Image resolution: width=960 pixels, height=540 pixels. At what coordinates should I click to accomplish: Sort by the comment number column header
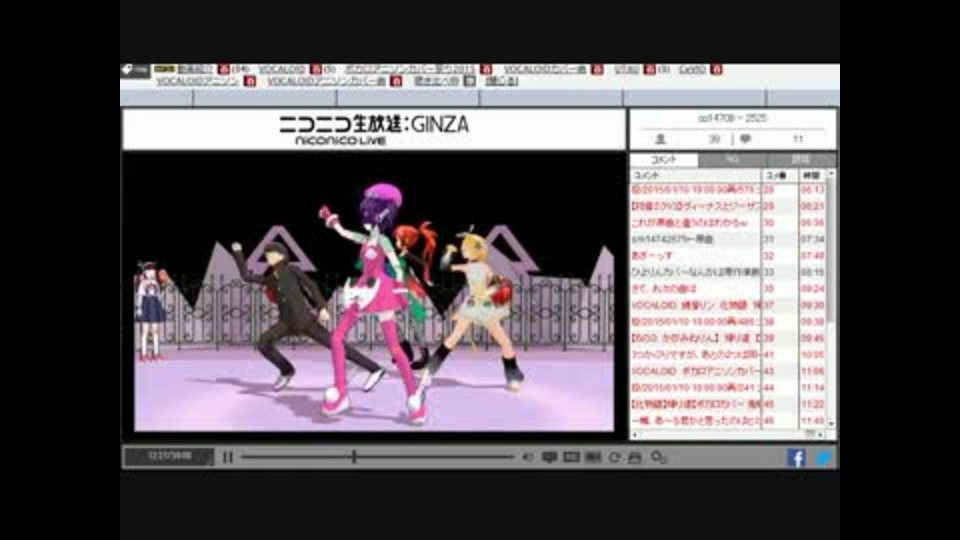pyautogui.click(x=779, y=176)
